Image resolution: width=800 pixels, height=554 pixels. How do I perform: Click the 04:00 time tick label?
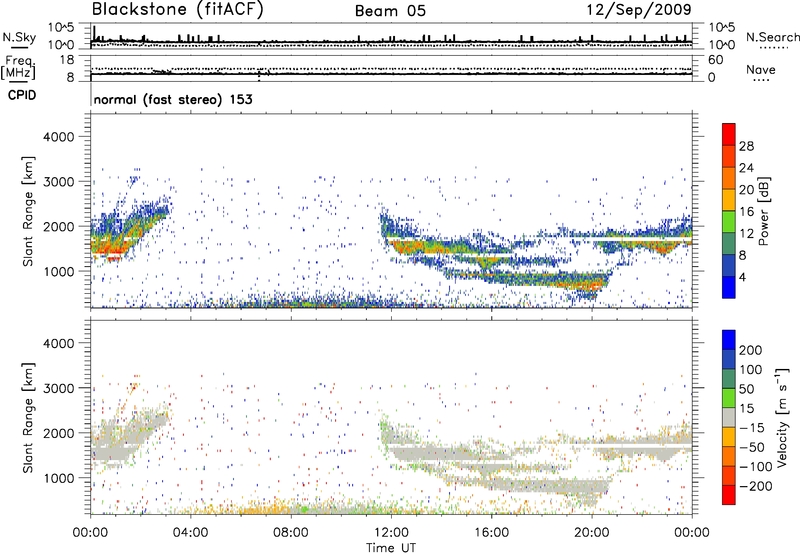point(190,533)
